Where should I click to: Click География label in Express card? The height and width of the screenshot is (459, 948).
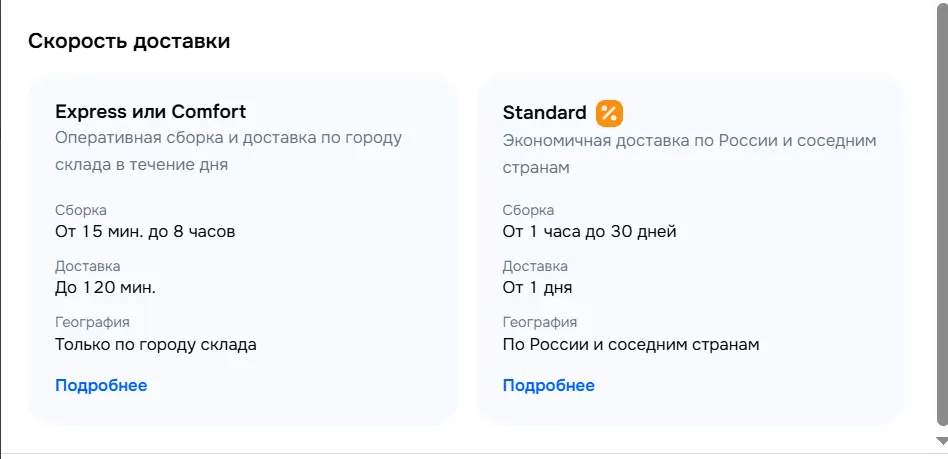click(x=92, y=322)
